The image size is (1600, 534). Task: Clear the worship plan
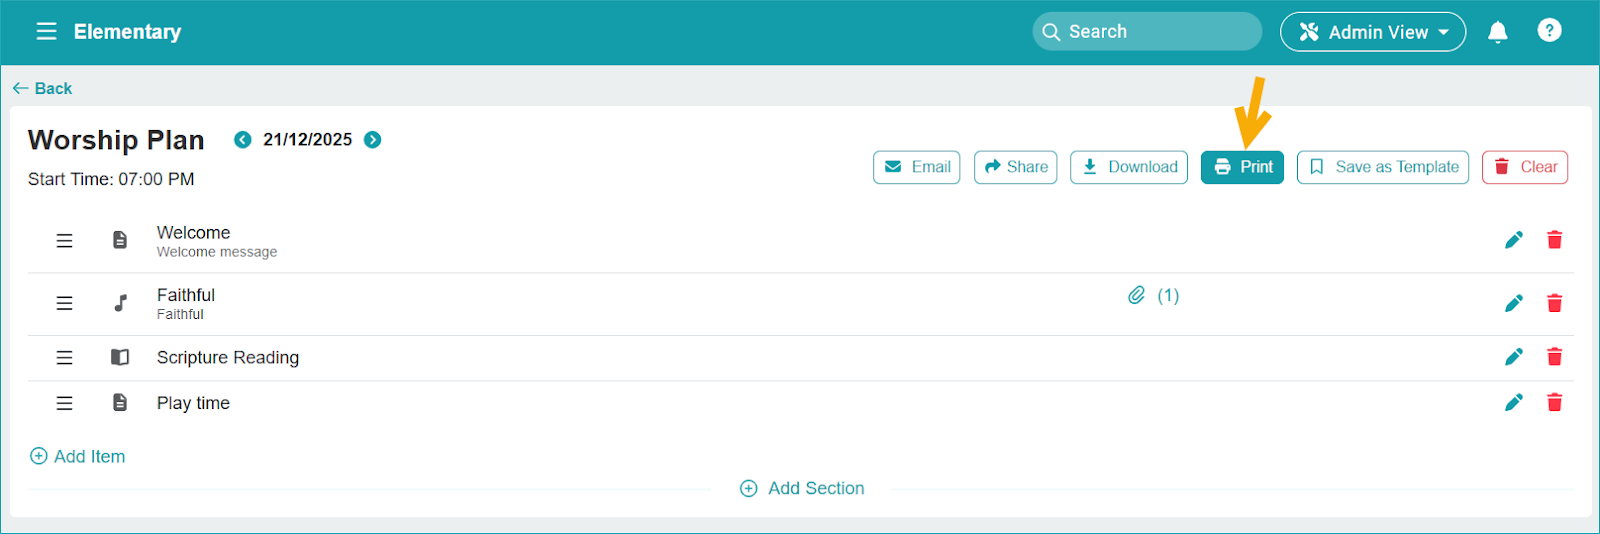point(1525,167)
